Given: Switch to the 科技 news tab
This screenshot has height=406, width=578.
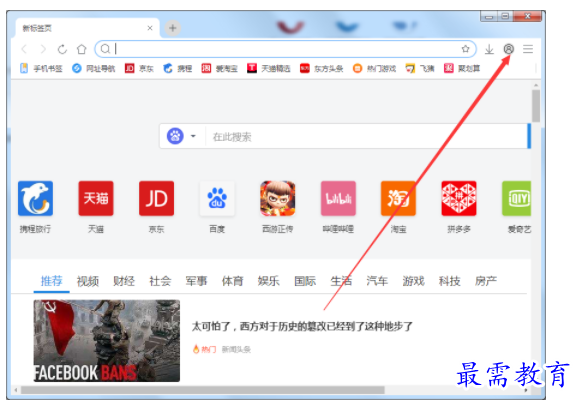Looking at the screenshot, I should click(449, 281).
